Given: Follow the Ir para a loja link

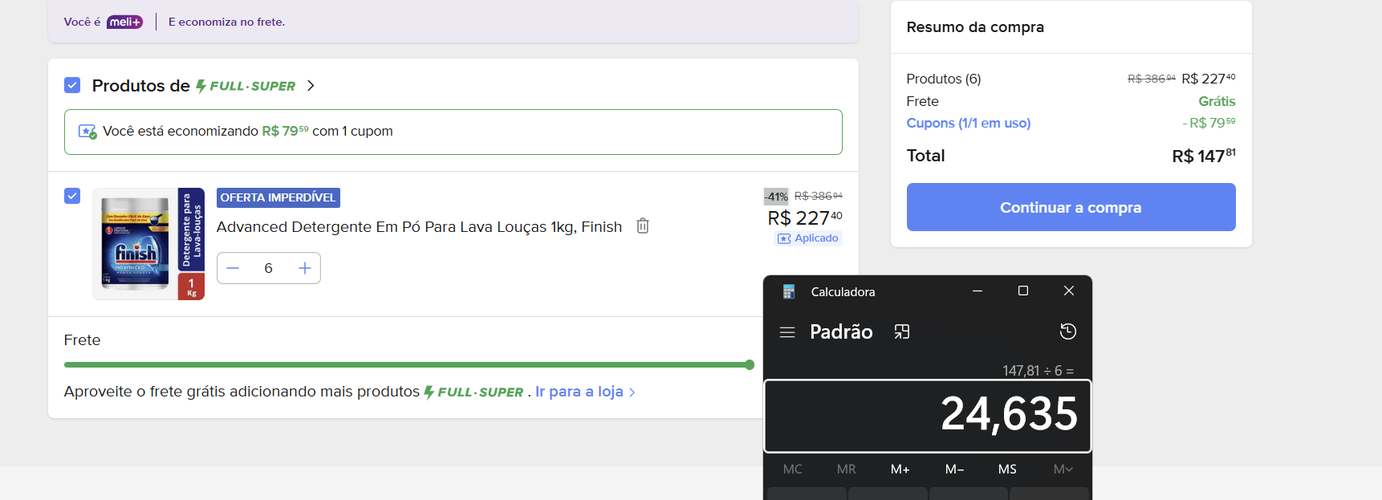Looking at the screenshot, I should pos(585,392).
